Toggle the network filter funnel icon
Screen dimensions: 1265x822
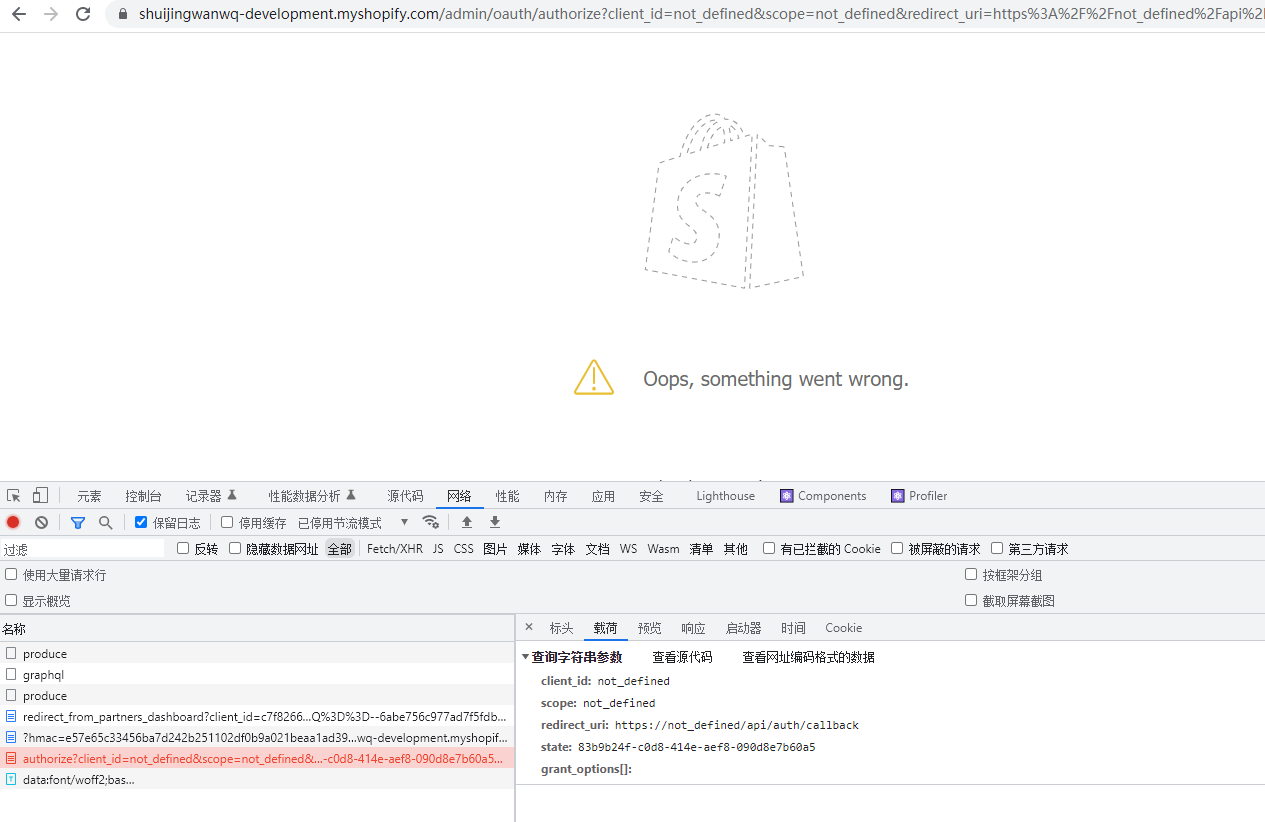78,522
